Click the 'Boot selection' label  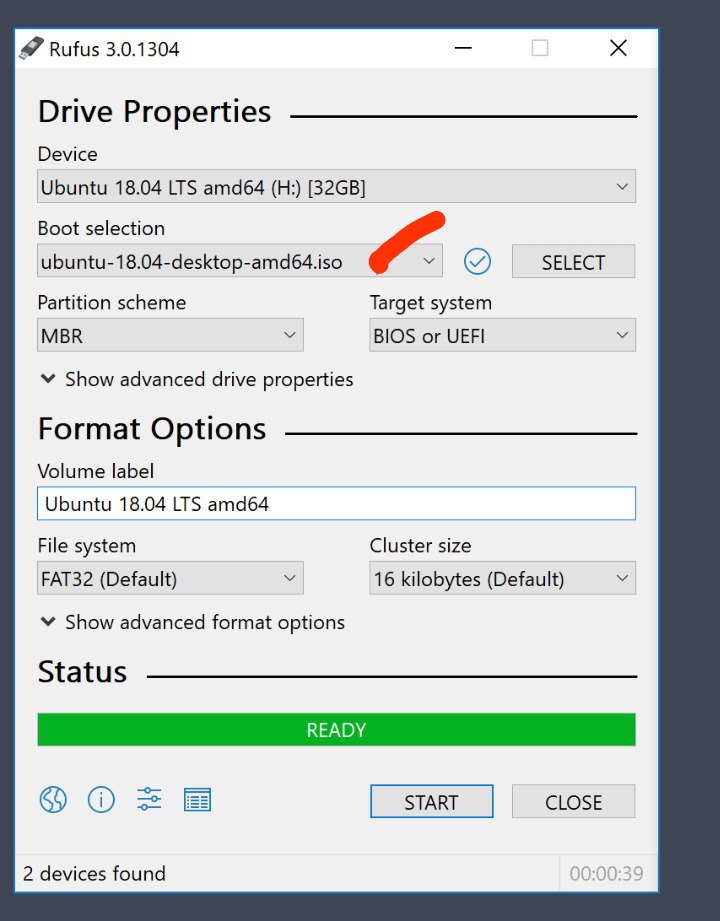(x=101, y=228)
